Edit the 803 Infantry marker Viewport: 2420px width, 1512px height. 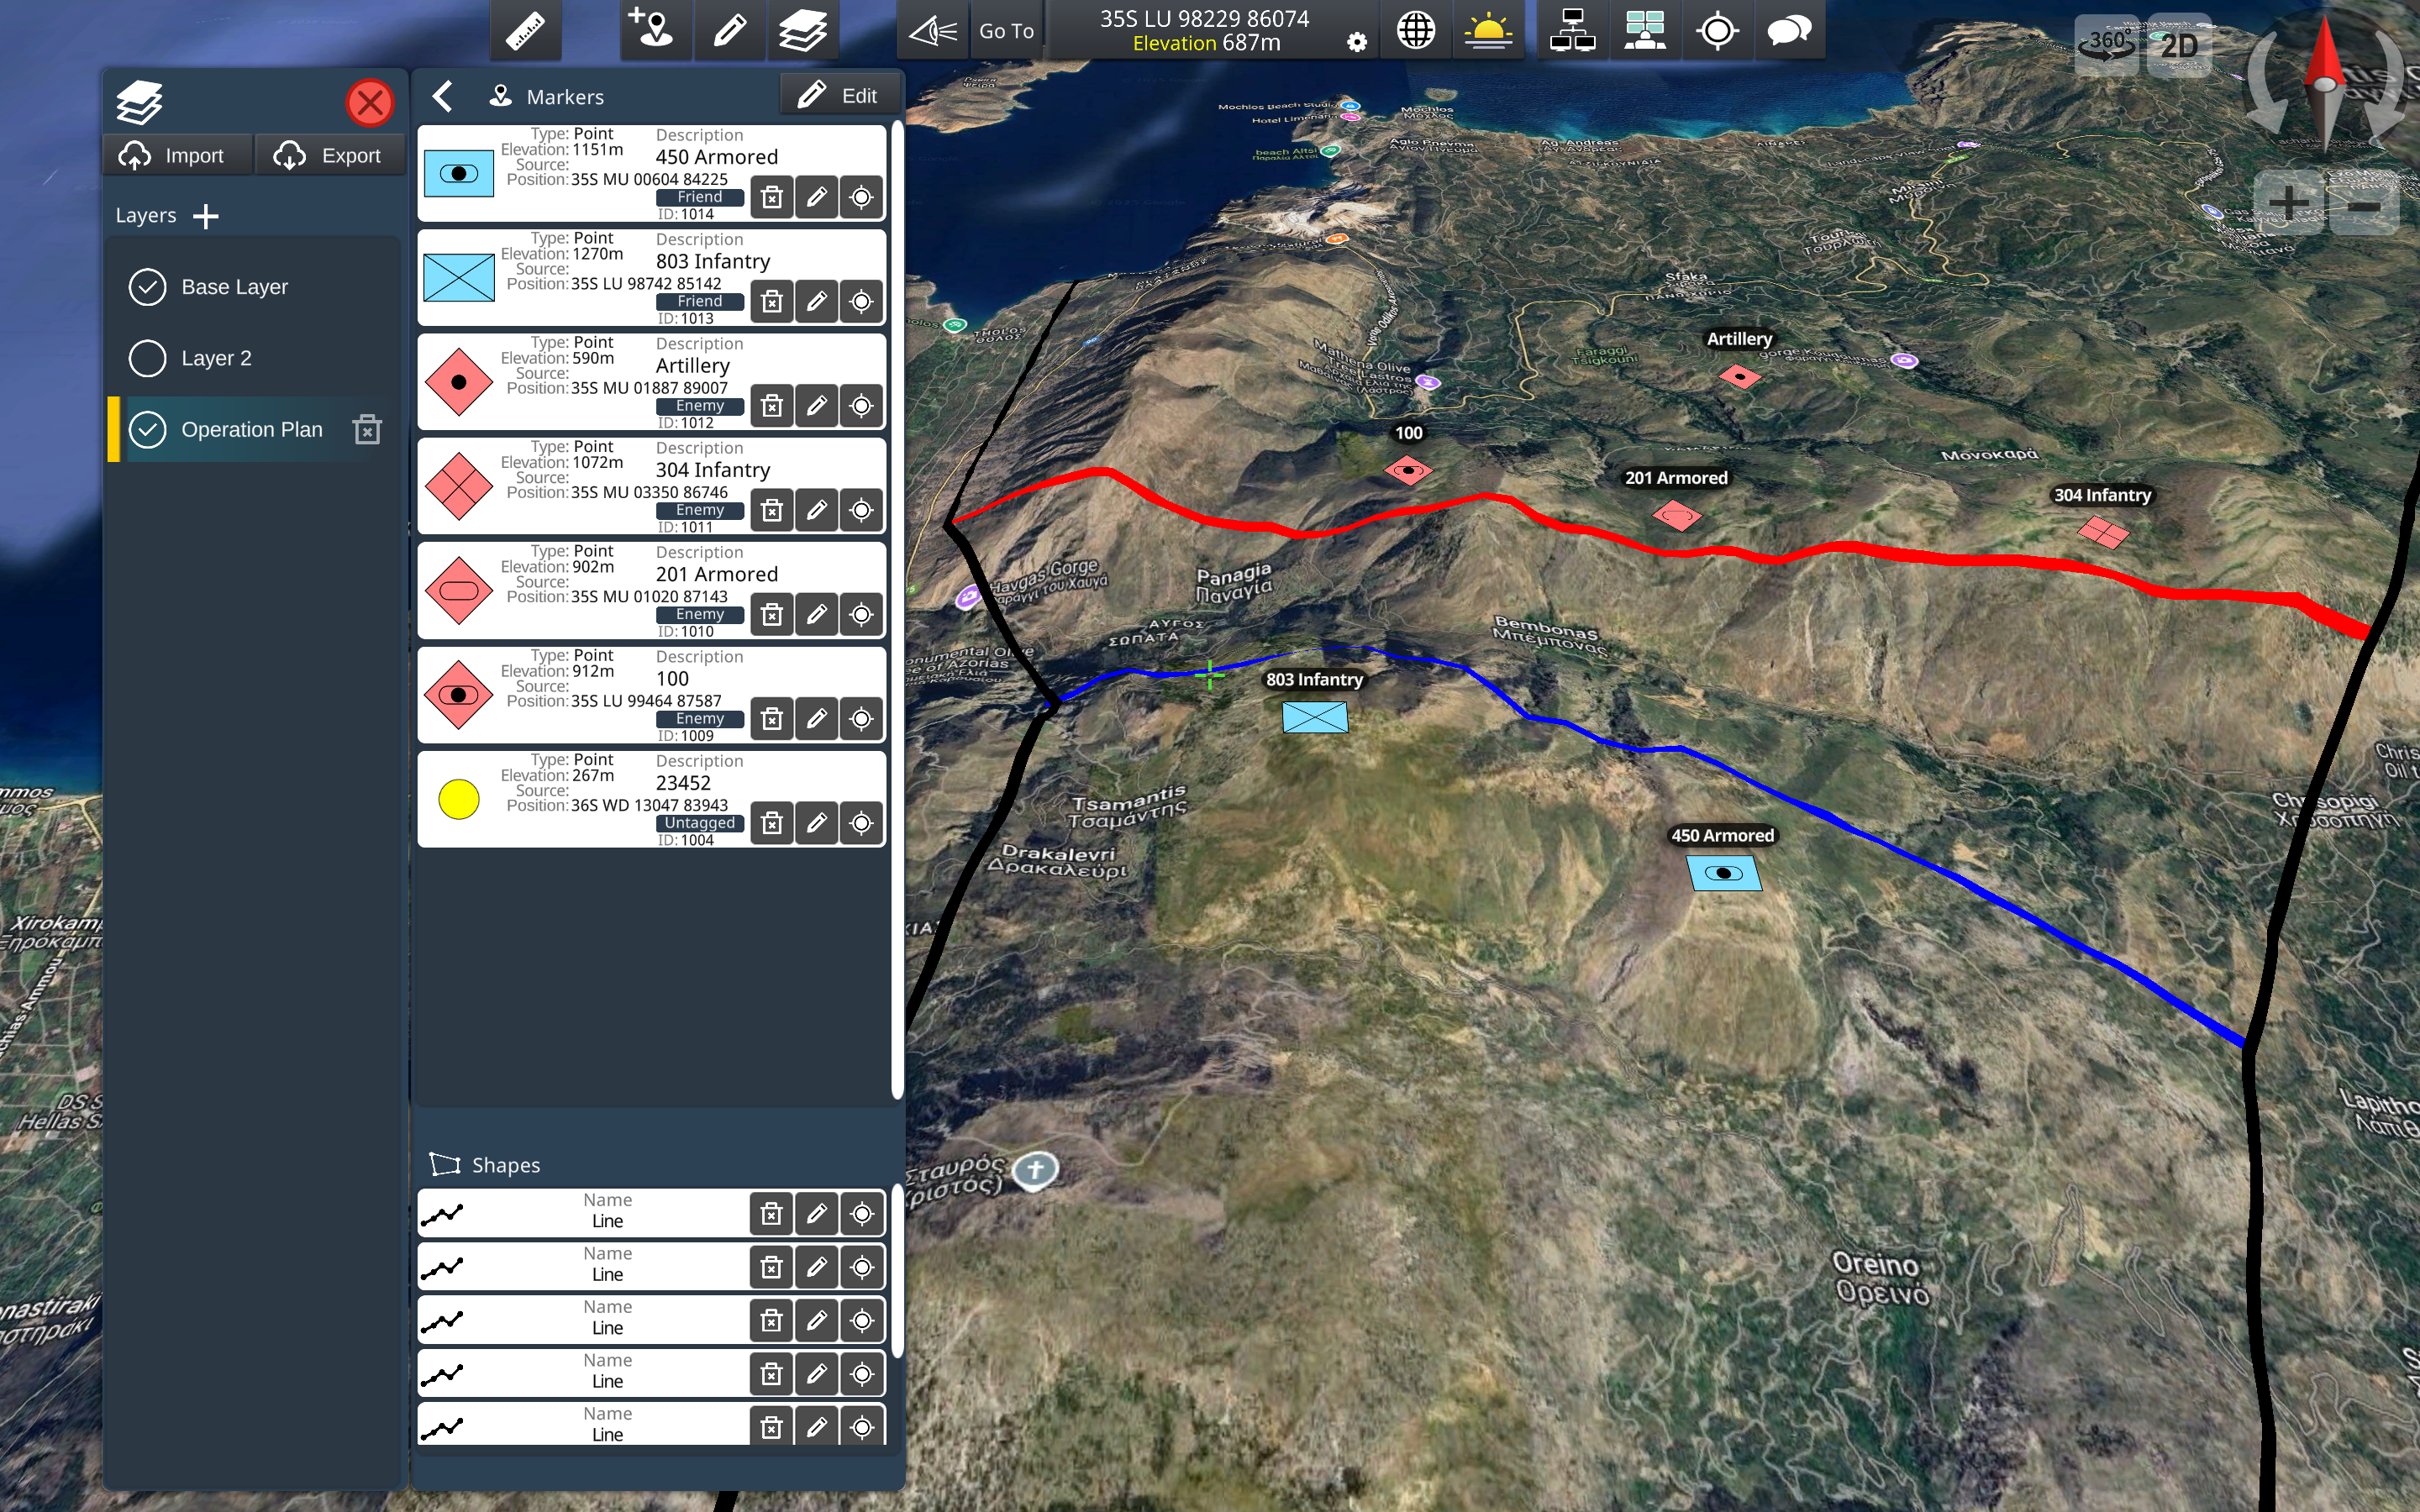click(816, 302)
